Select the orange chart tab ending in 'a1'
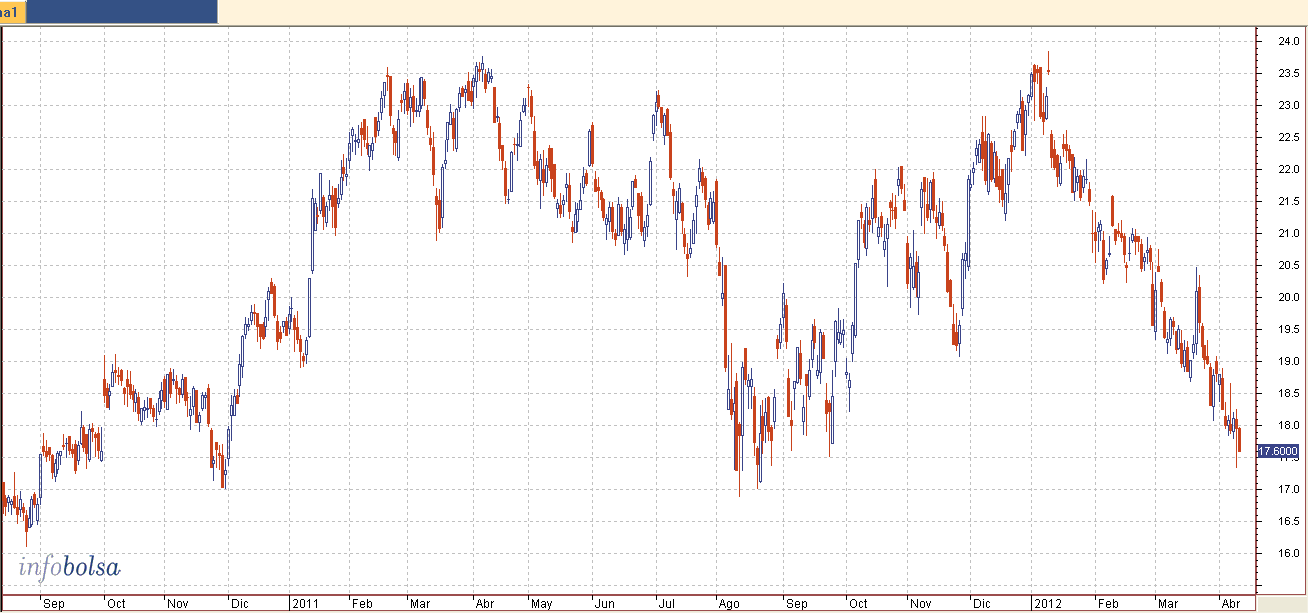 point(14,12)
